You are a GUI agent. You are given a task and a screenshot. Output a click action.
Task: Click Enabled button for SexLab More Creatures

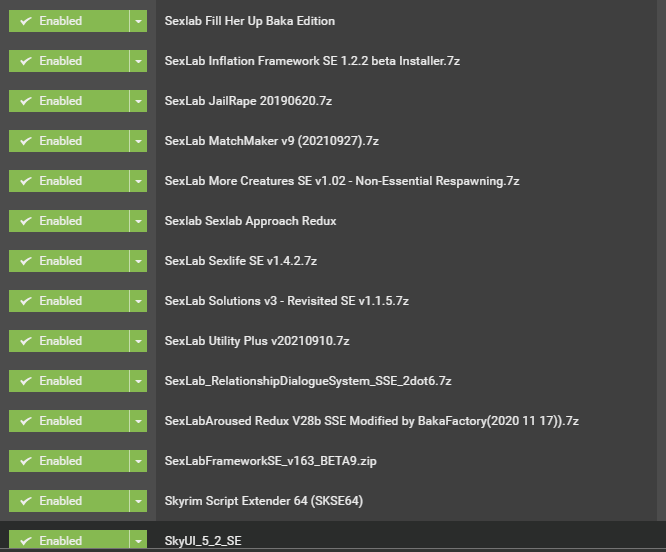(69, 181)
